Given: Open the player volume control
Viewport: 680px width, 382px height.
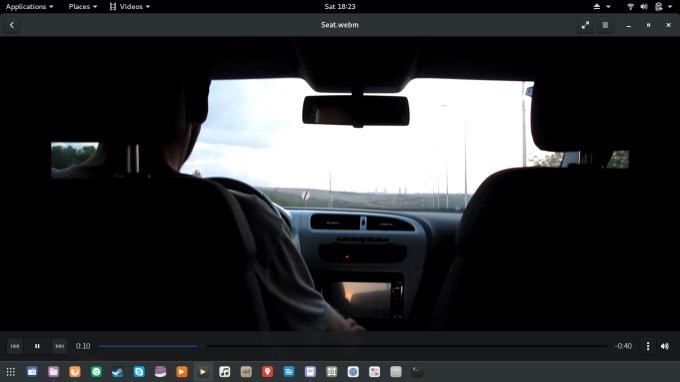Looking at the screenshot, I should pyautogui.click(x=665, y=346).
